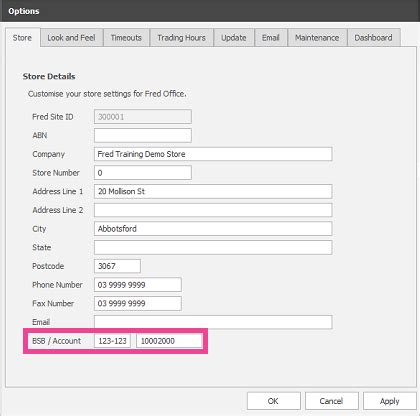The image size is (420, 416).
Task: Select the Fax Number field
Action: click(x=138, y=303)
